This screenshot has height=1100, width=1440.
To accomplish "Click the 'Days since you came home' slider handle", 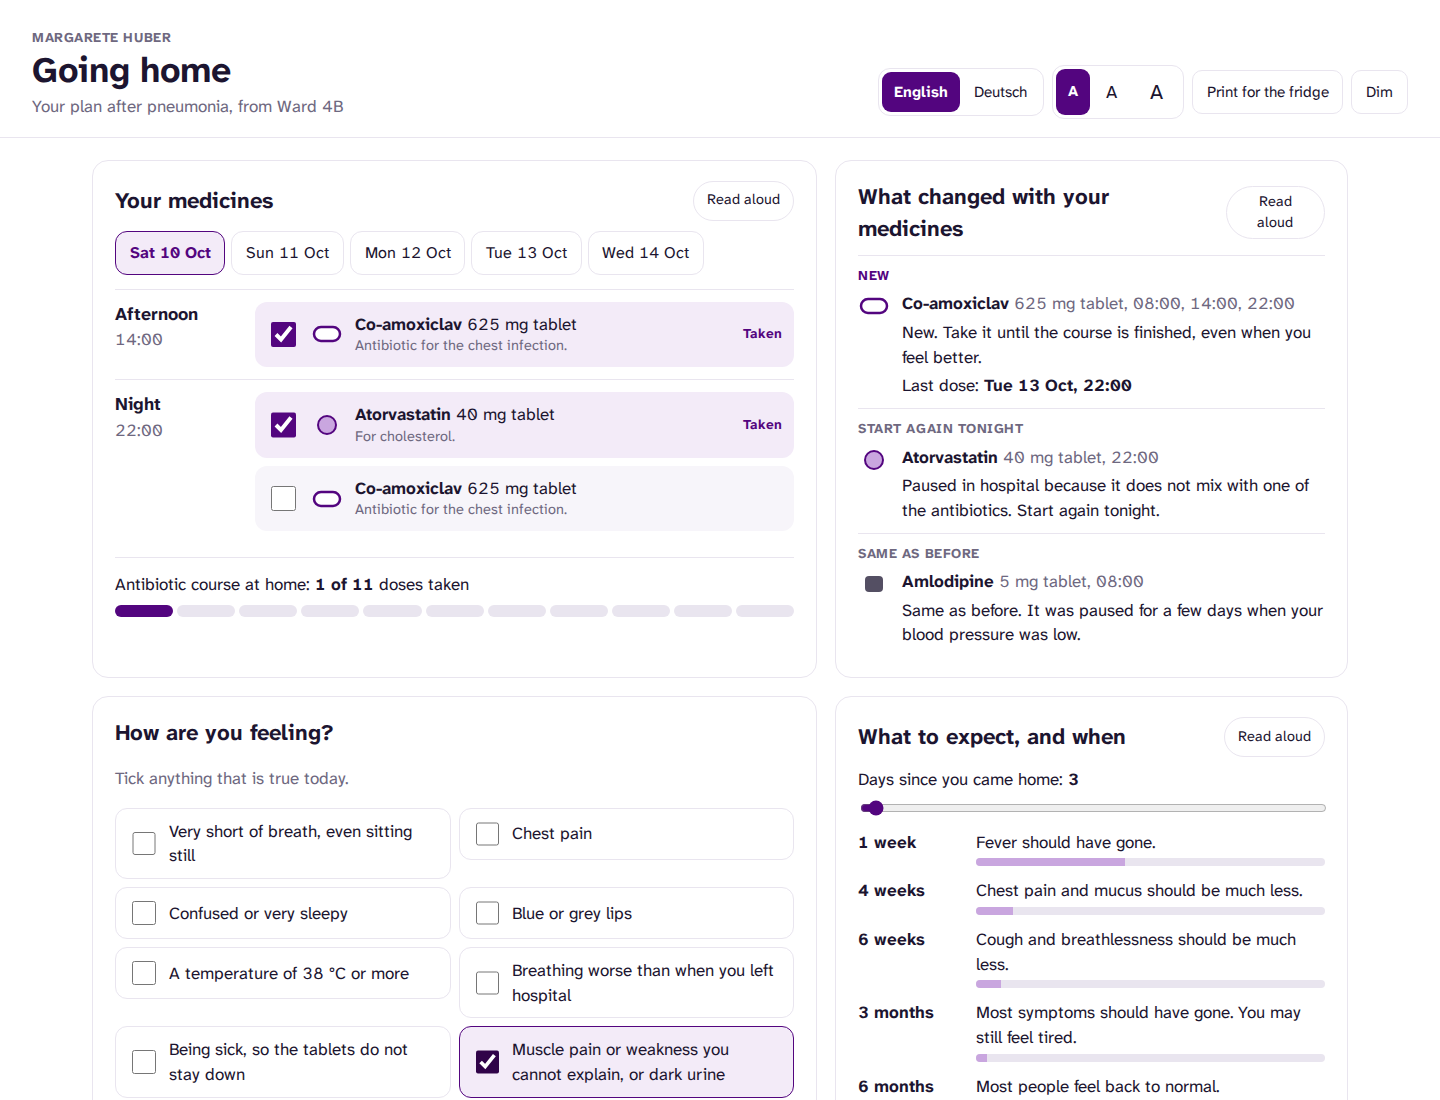I will 875,808.
